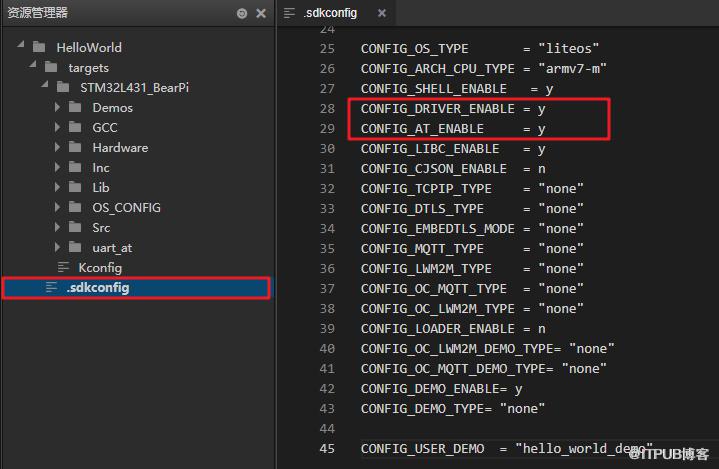
Task: Click the .sdkconfig file icon in tree
Action: [51, 287]
